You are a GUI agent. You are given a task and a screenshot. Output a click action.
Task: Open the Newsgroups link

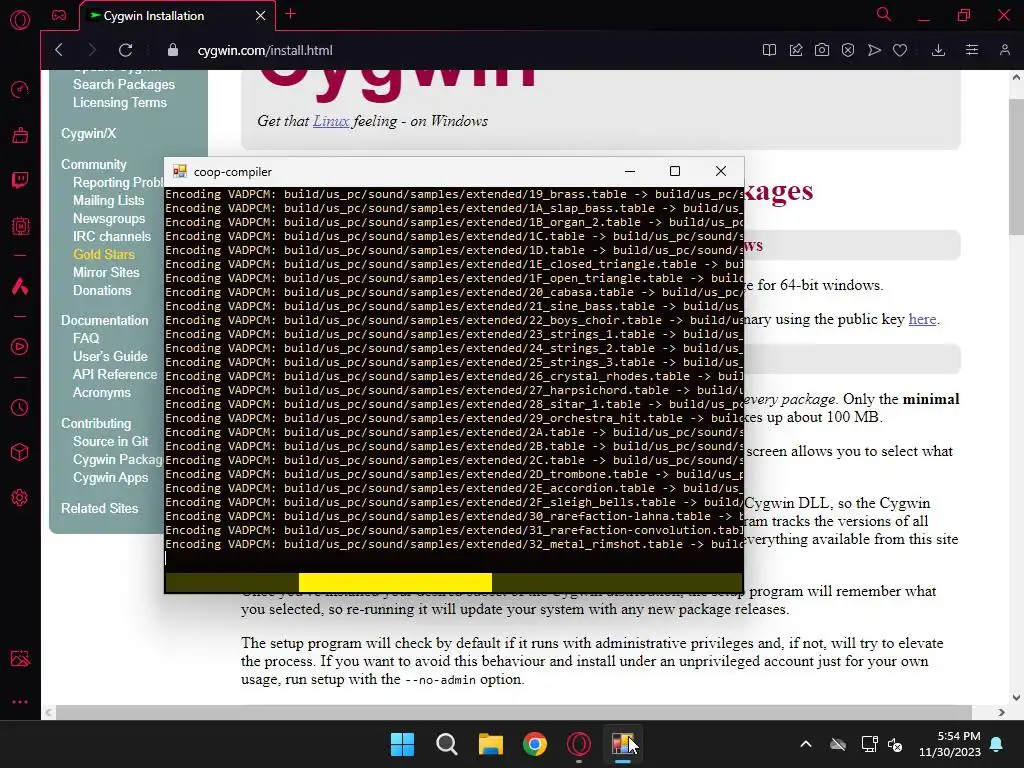(x=109, y=219)
